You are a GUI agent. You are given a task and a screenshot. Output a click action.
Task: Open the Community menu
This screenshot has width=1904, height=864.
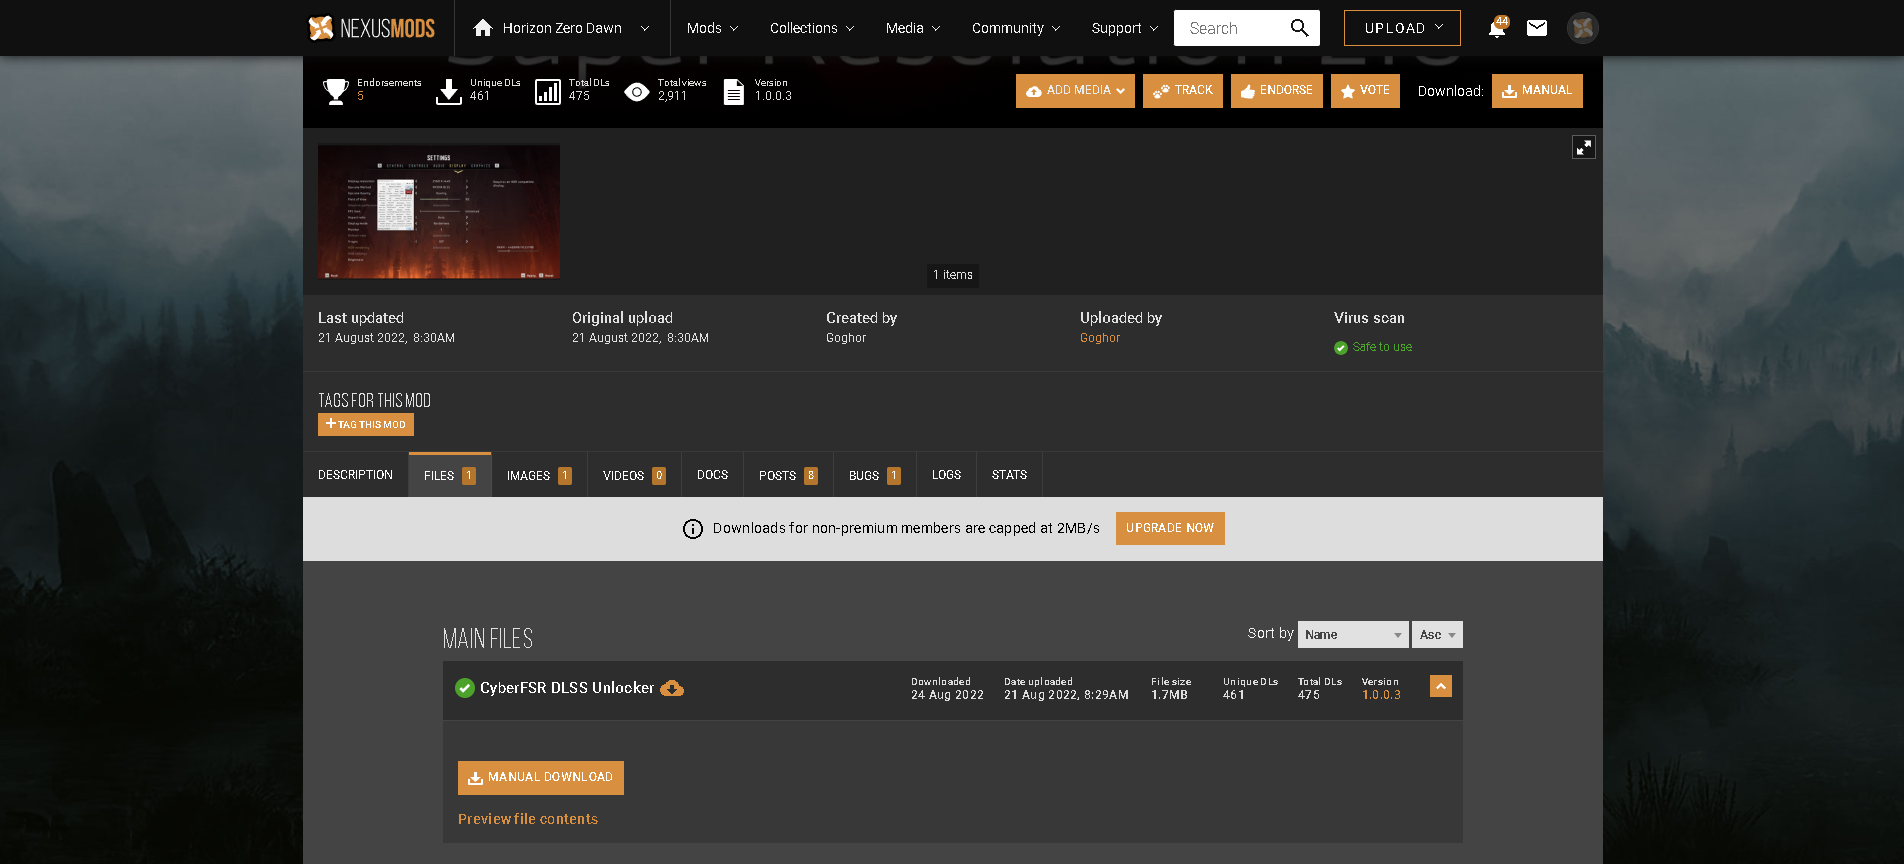point(1016,28)
